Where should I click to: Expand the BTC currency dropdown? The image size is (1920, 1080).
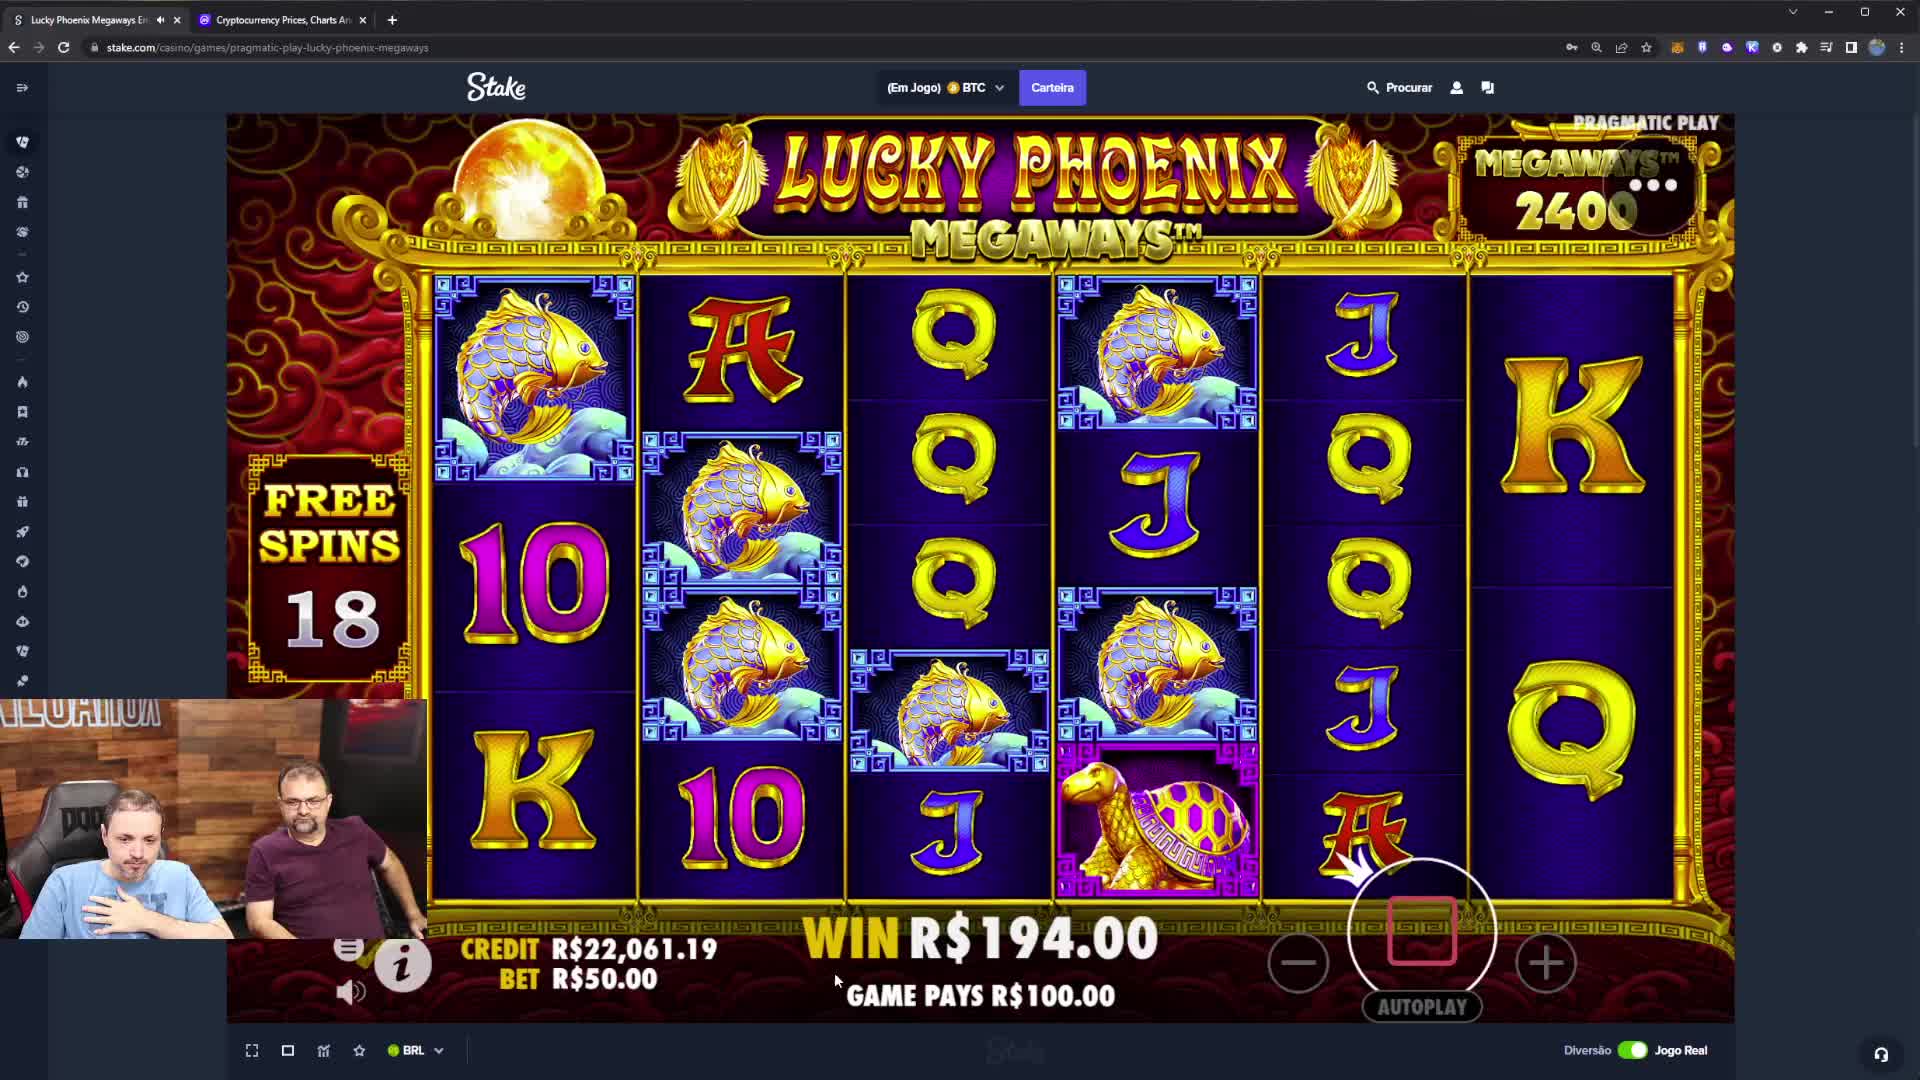coord(945,88)
